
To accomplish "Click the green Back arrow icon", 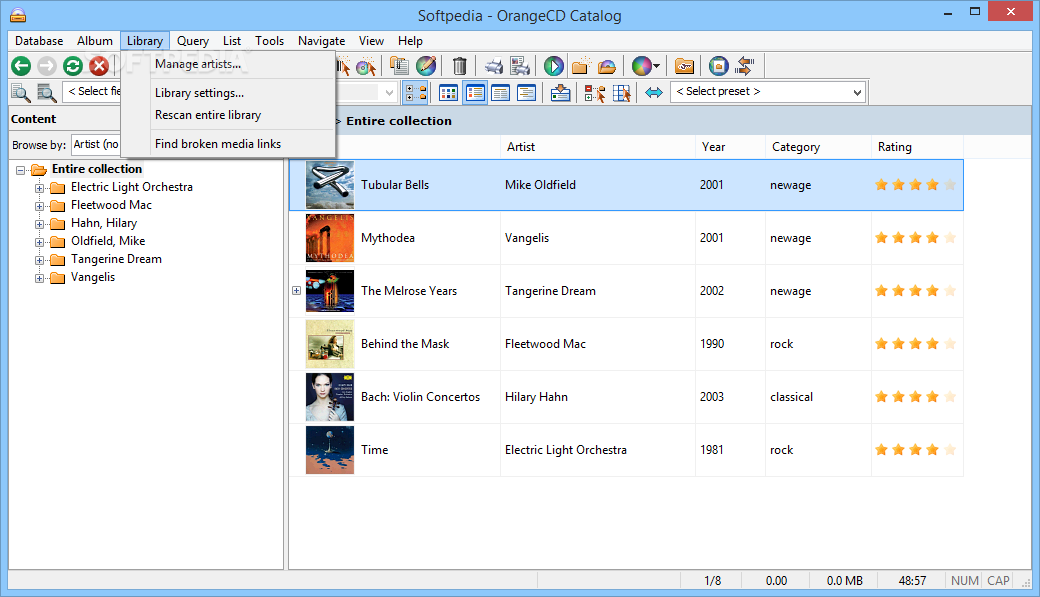I will (x=21, y=66).
